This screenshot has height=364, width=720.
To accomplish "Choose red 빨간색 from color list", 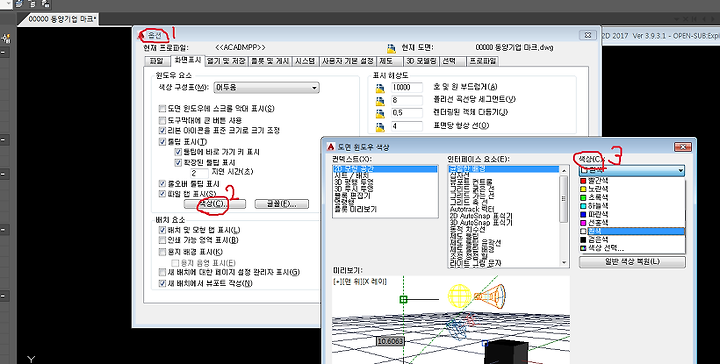I will [x=632, y=180].
